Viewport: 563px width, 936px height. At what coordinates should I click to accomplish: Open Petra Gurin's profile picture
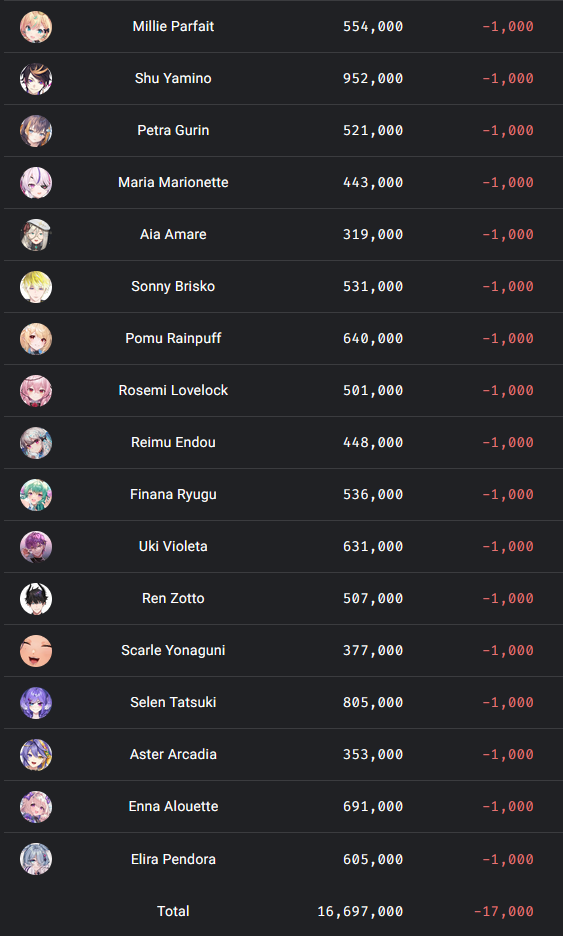[36, 131]
